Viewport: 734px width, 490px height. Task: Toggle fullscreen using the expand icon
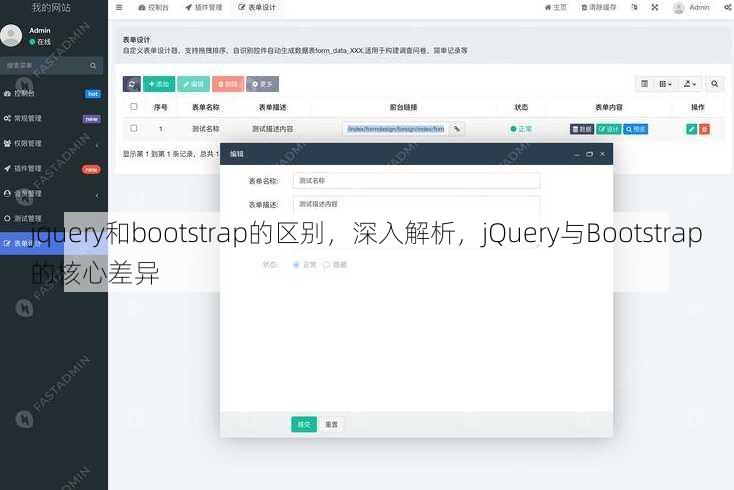tap(655, 7)
